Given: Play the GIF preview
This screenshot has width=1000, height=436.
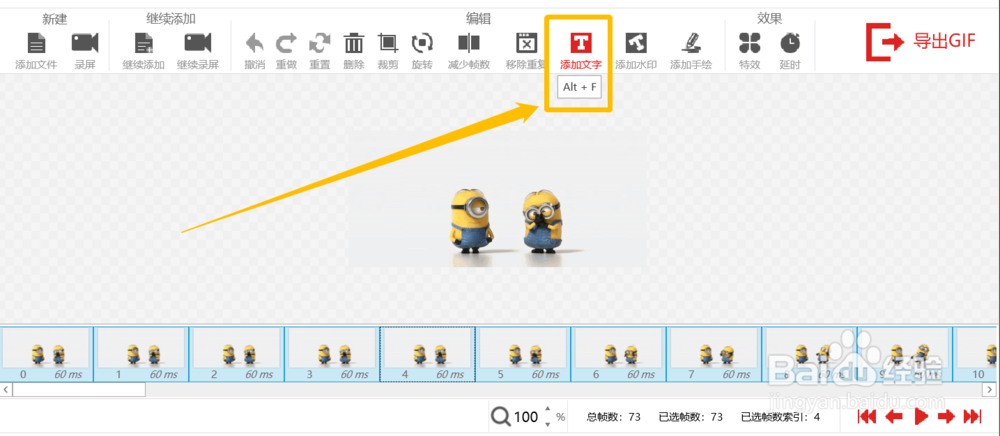Looking at the screenshot, I should [x=921, y=417].
